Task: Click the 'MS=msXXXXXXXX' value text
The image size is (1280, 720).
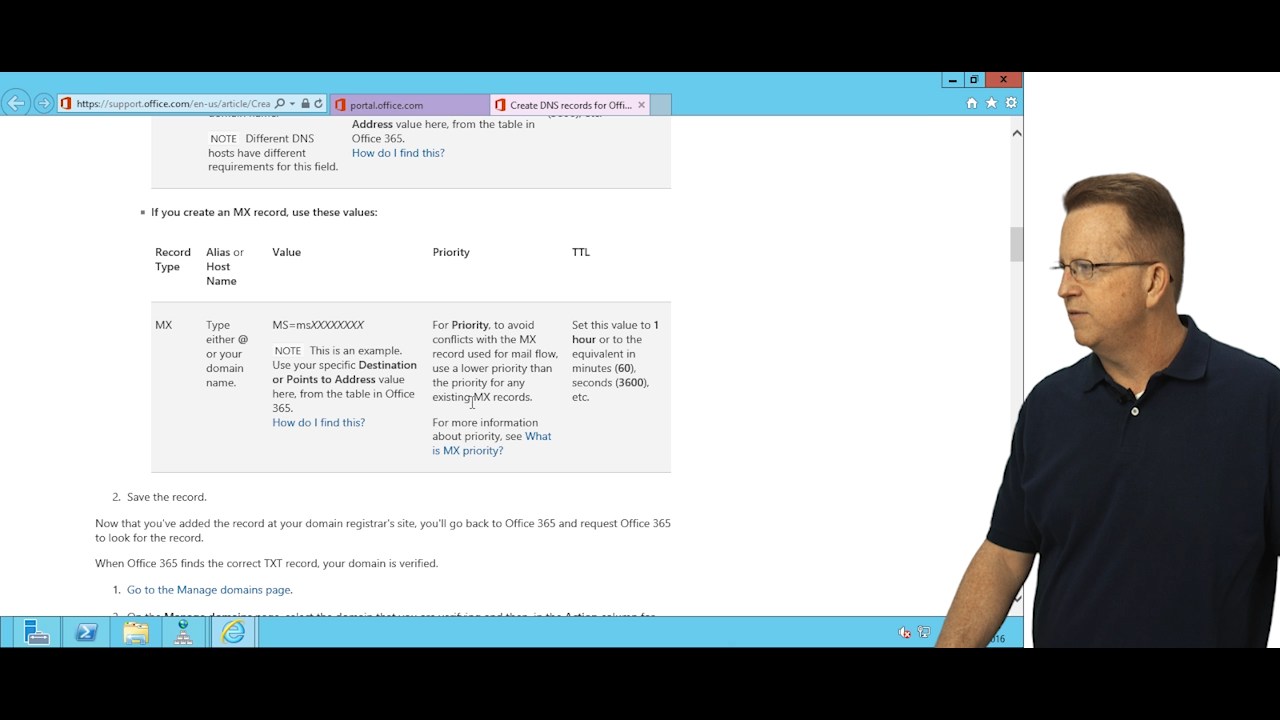Action: point(318,325)
